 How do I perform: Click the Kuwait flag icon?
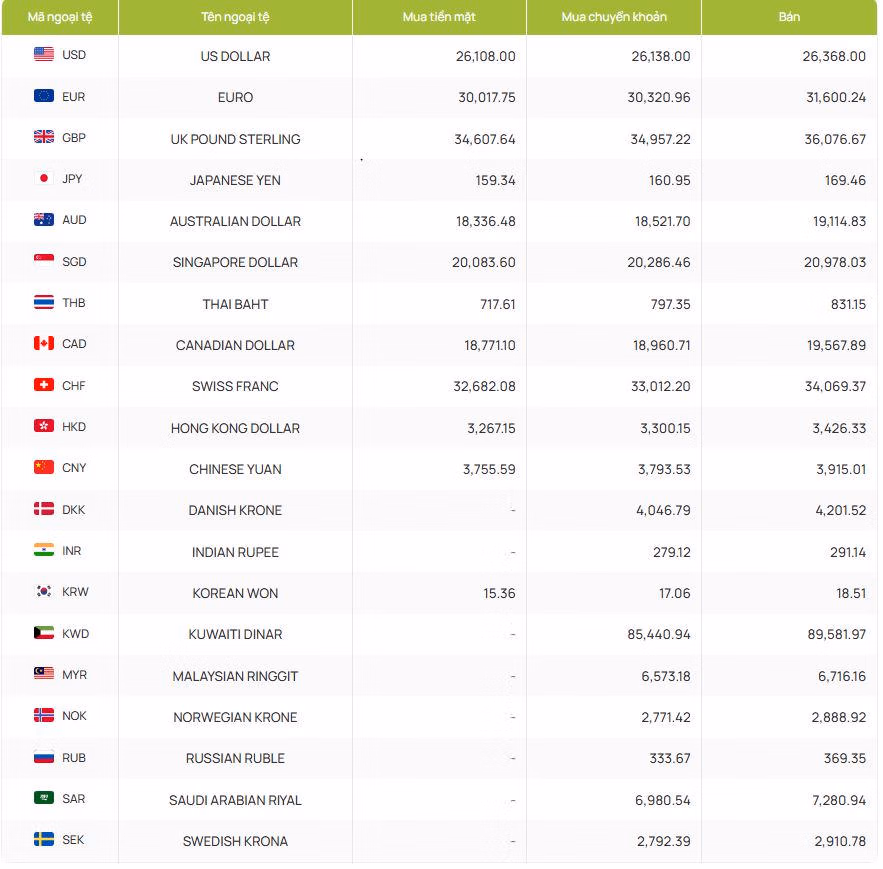44,633
